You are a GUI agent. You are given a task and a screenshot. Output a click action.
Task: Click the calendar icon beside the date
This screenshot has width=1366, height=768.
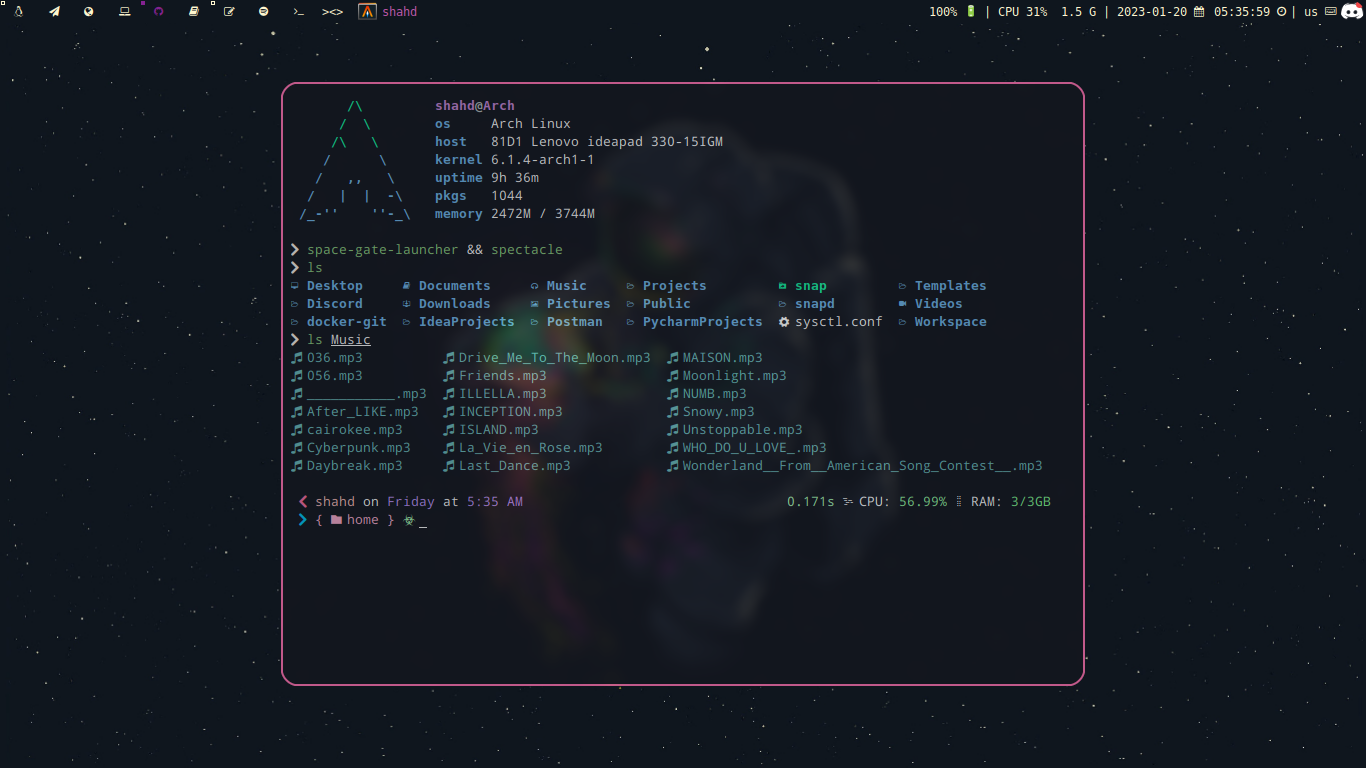pos(1199,12)
